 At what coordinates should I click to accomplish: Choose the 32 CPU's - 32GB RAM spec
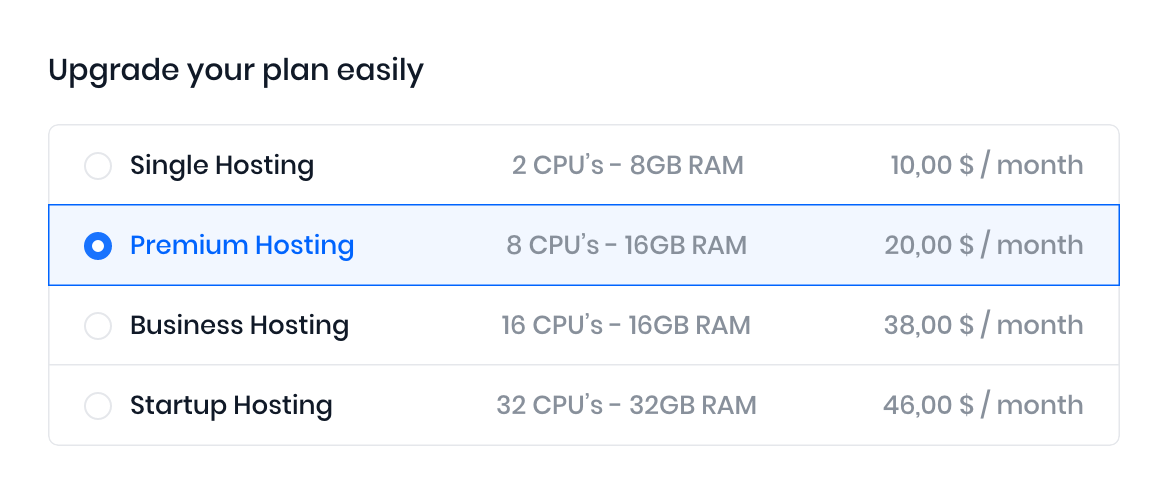626,405
